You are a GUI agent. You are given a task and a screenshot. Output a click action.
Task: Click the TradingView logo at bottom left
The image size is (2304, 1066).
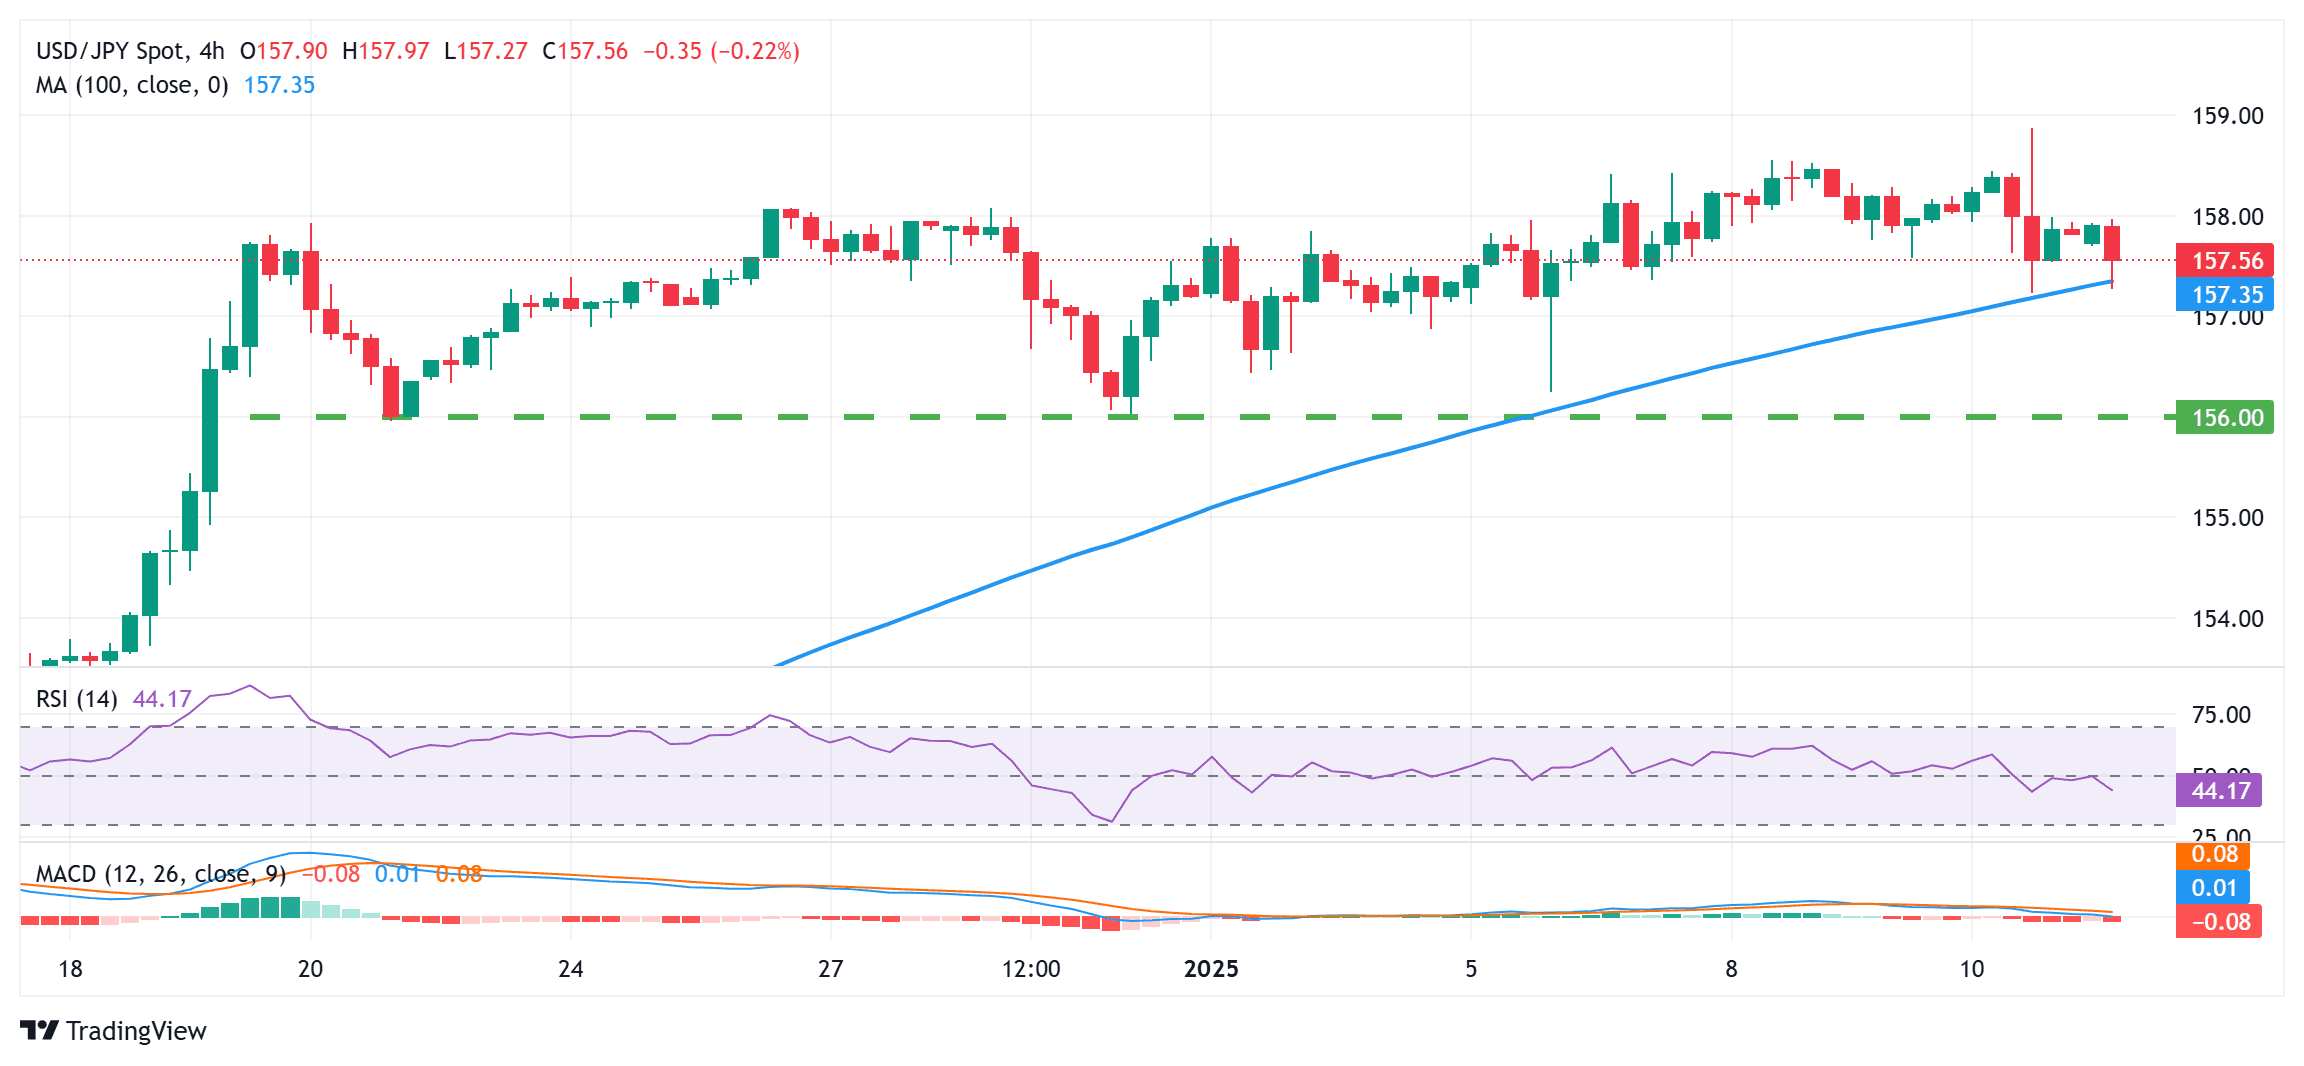point(113,1030)
